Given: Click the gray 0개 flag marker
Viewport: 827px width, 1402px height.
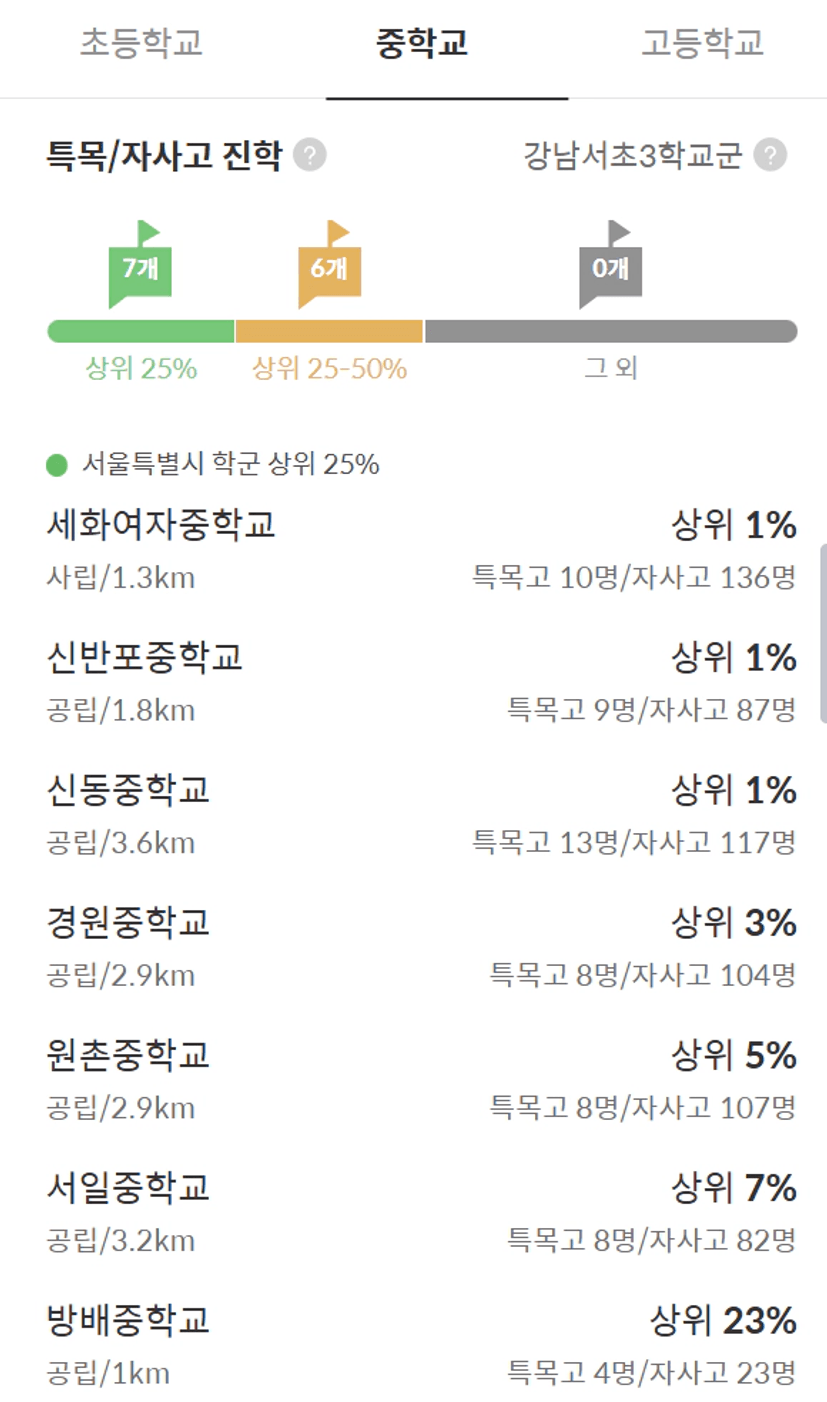Looking at the screenshot, I should point(610,268).
